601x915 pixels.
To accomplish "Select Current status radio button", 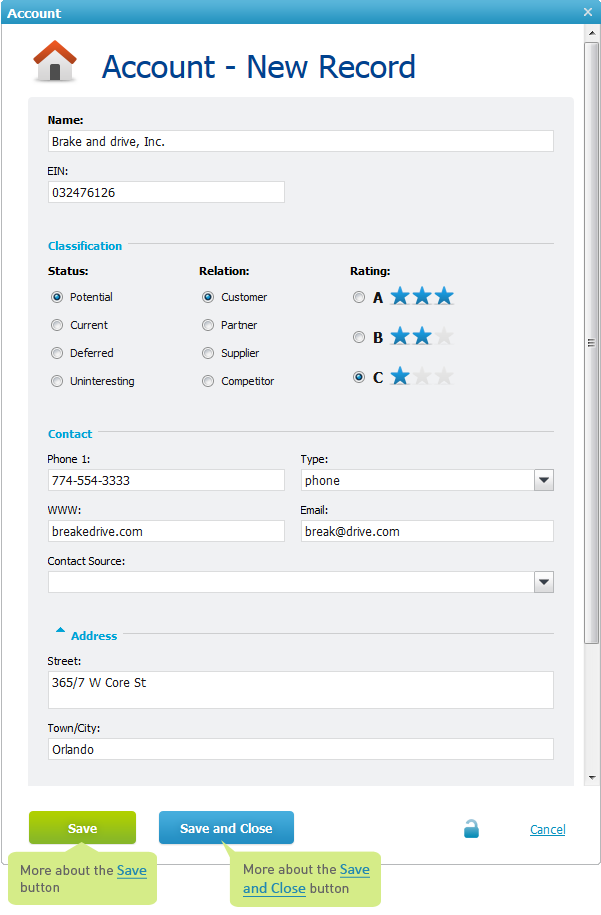I will 57,325.
